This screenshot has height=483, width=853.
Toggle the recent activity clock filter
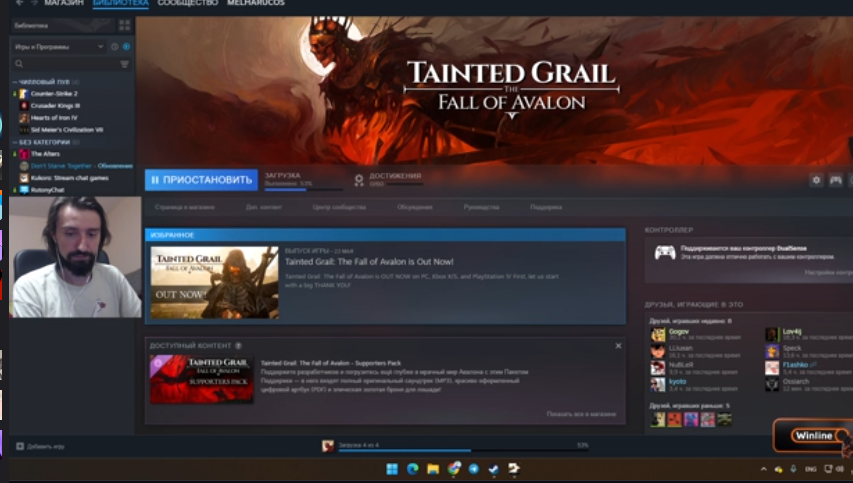click(x=115, y=47)
